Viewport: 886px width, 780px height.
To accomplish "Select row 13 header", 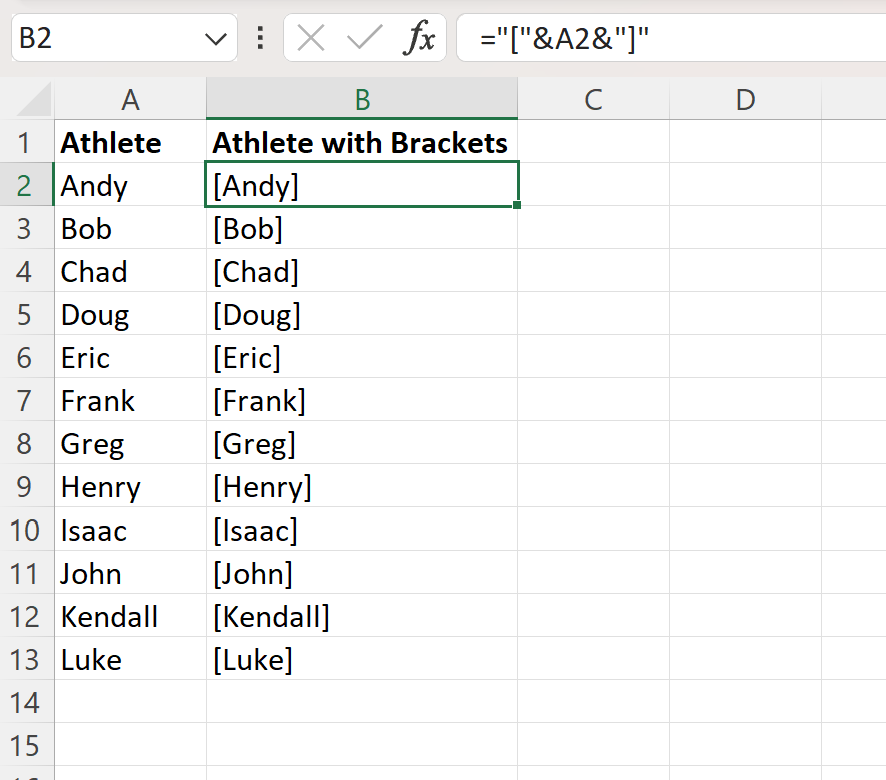I will [26, 659].
